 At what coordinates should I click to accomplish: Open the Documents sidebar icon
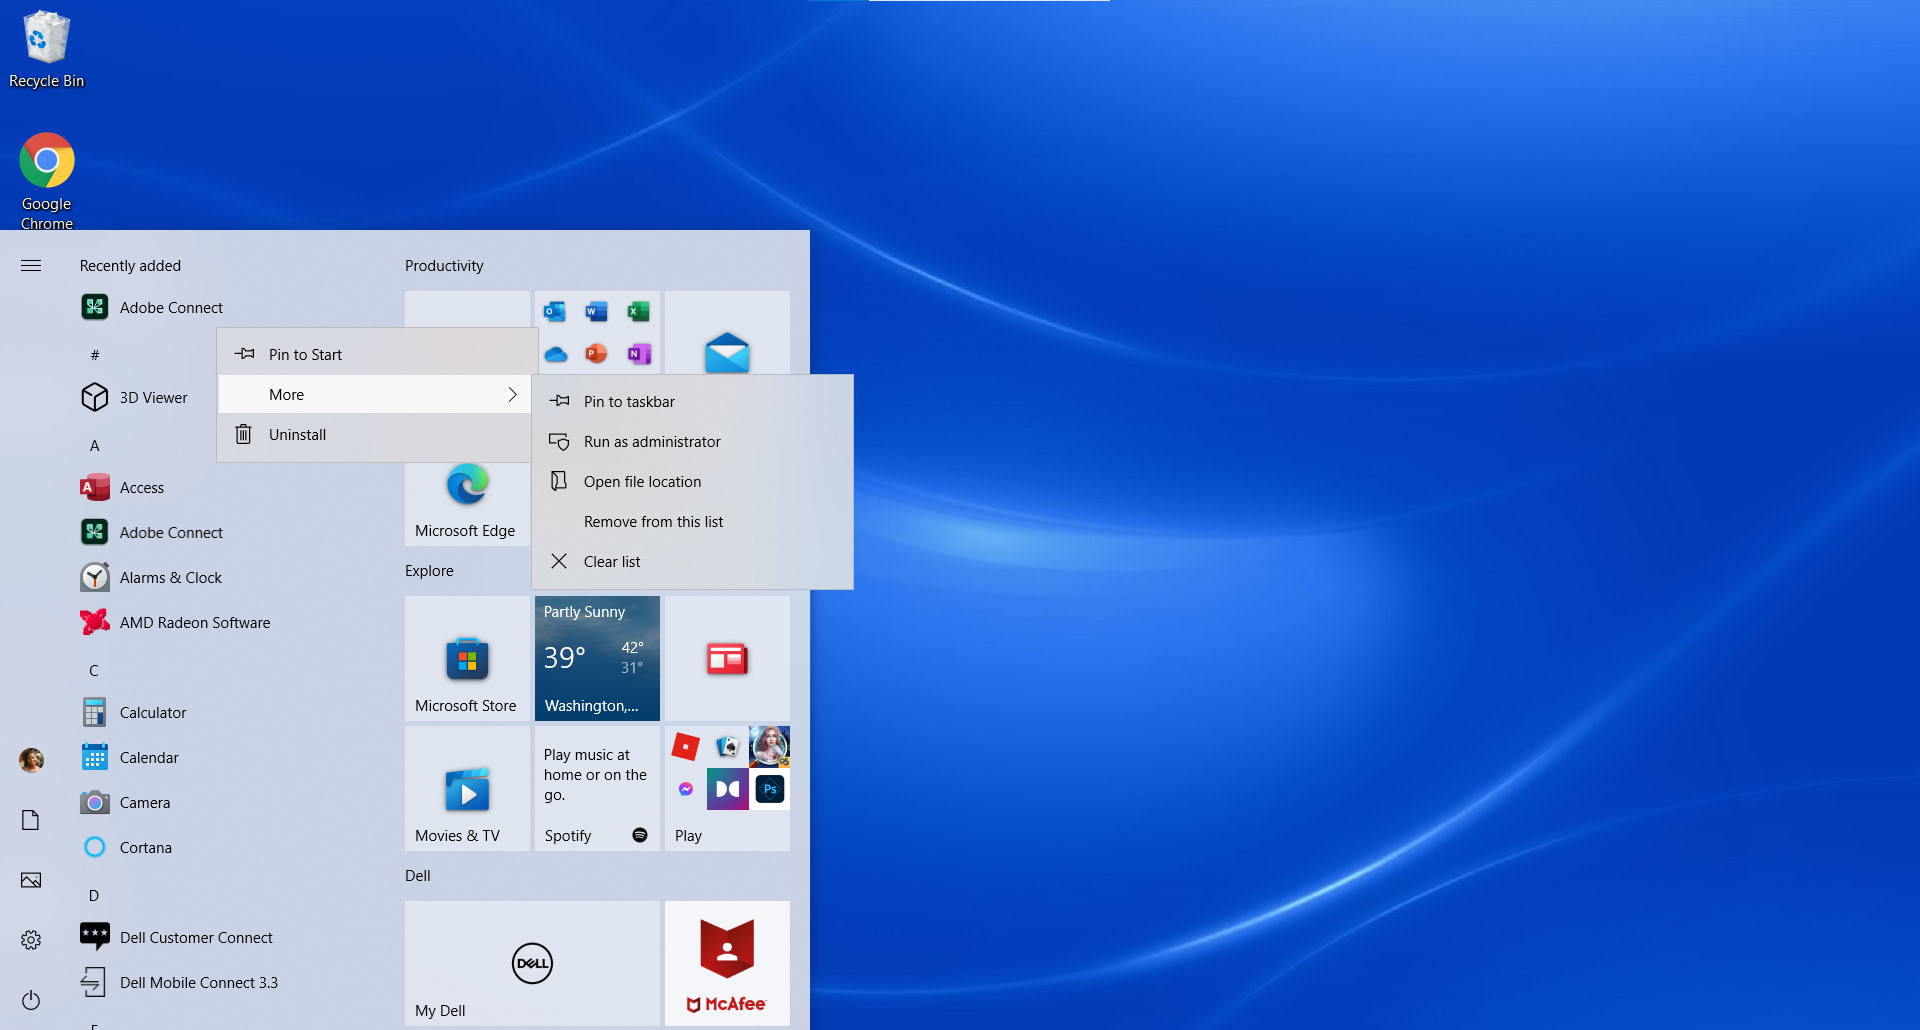31,820
